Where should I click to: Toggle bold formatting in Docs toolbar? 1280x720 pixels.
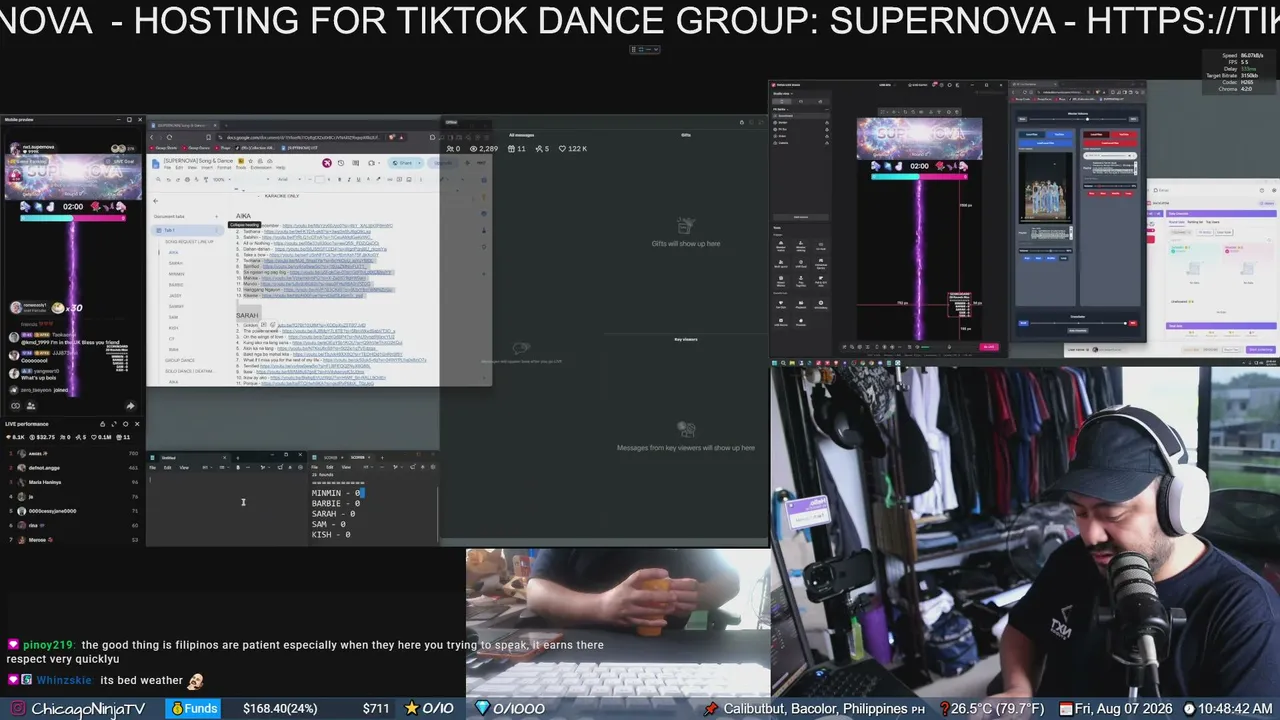[340, 180]
